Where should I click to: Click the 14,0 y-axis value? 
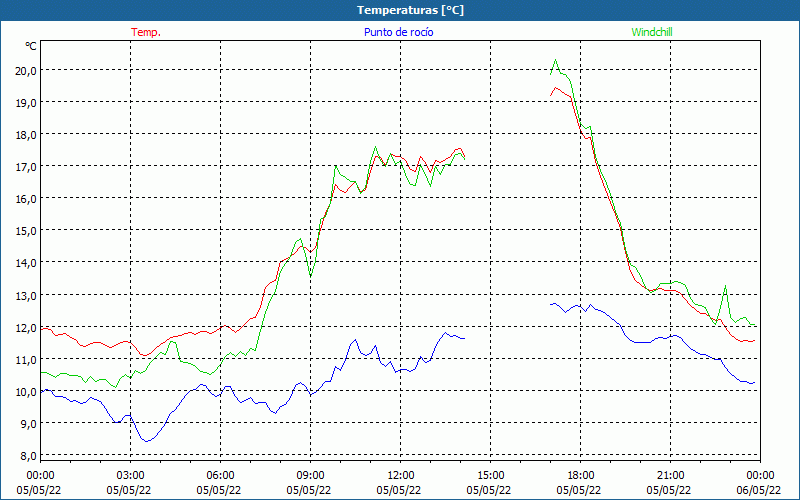coord(26,263)
